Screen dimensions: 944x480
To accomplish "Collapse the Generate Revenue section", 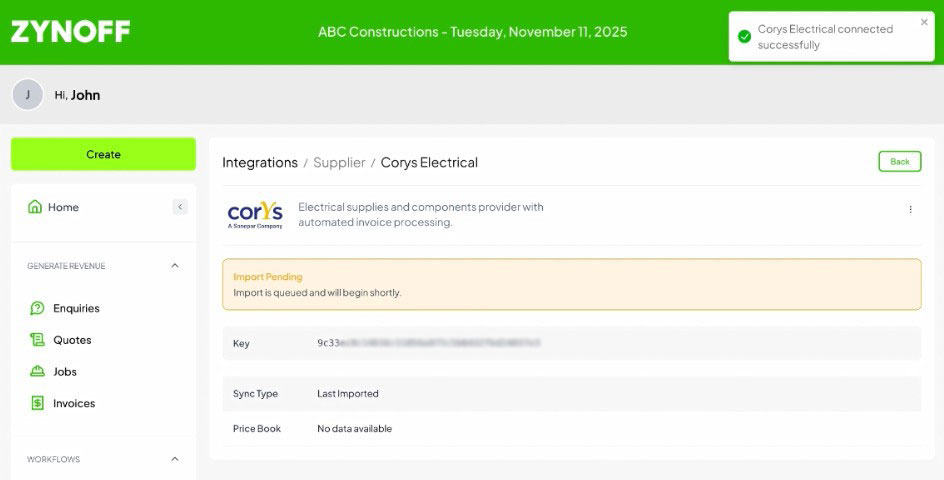I will coord(175,266).
